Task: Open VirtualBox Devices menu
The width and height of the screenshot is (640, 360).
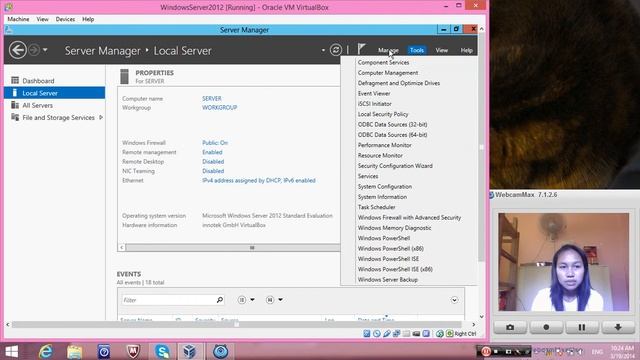Action: (65, 19)
